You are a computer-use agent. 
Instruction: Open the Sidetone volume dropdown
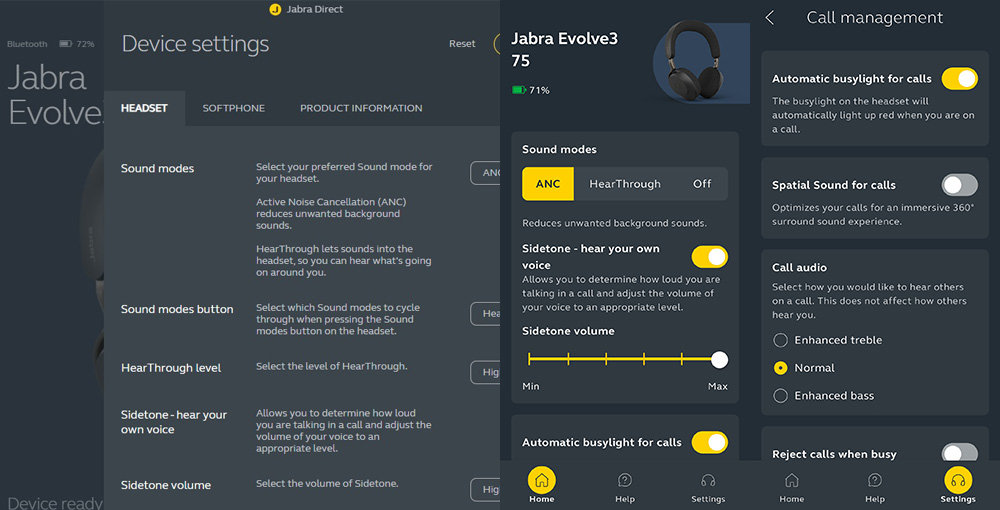coord(485,490)
